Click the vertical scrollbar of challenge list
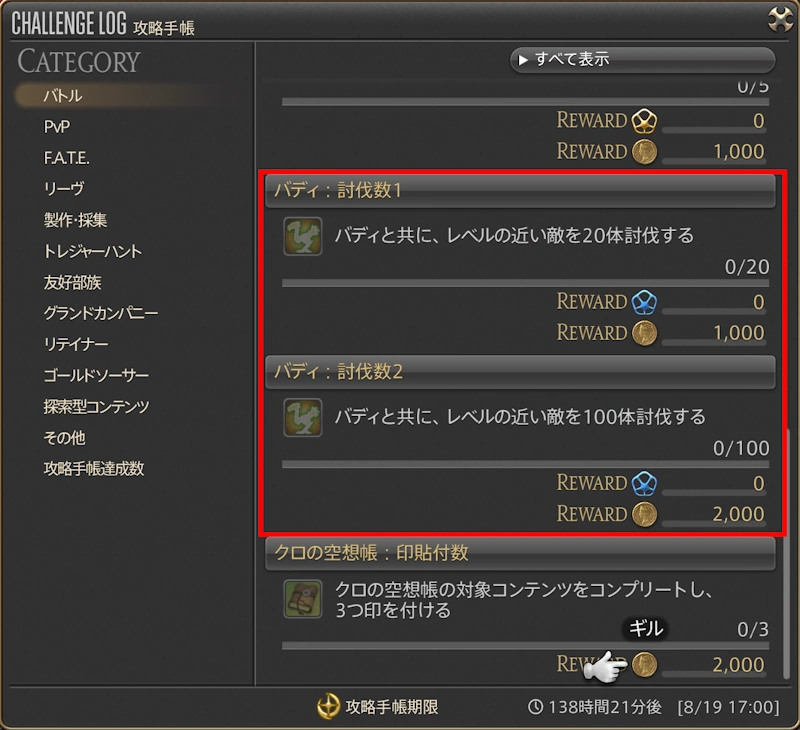Viewport: 800px width, 730px height. [x=786, y=553]
